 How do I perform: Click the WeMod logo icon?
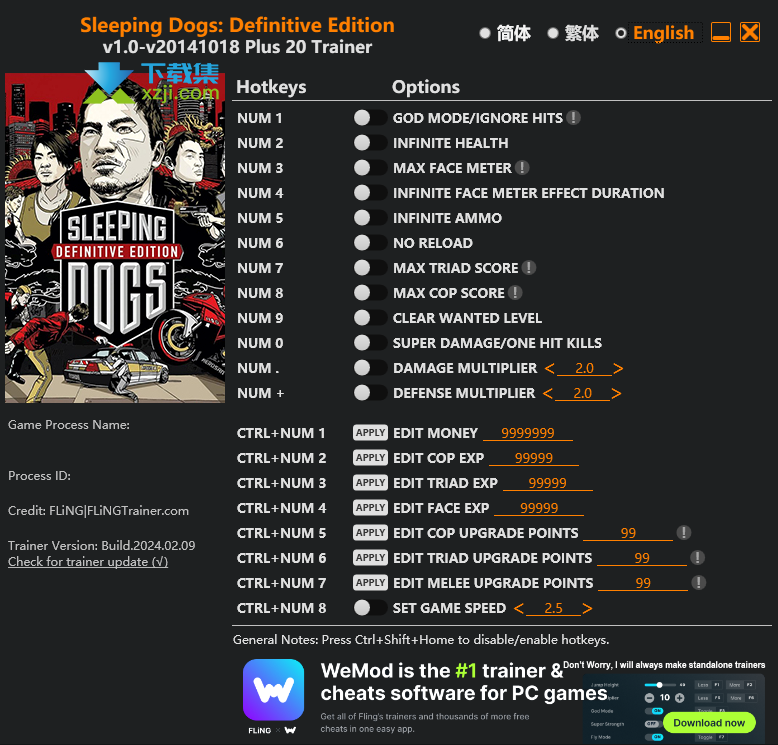click(273, 690)
